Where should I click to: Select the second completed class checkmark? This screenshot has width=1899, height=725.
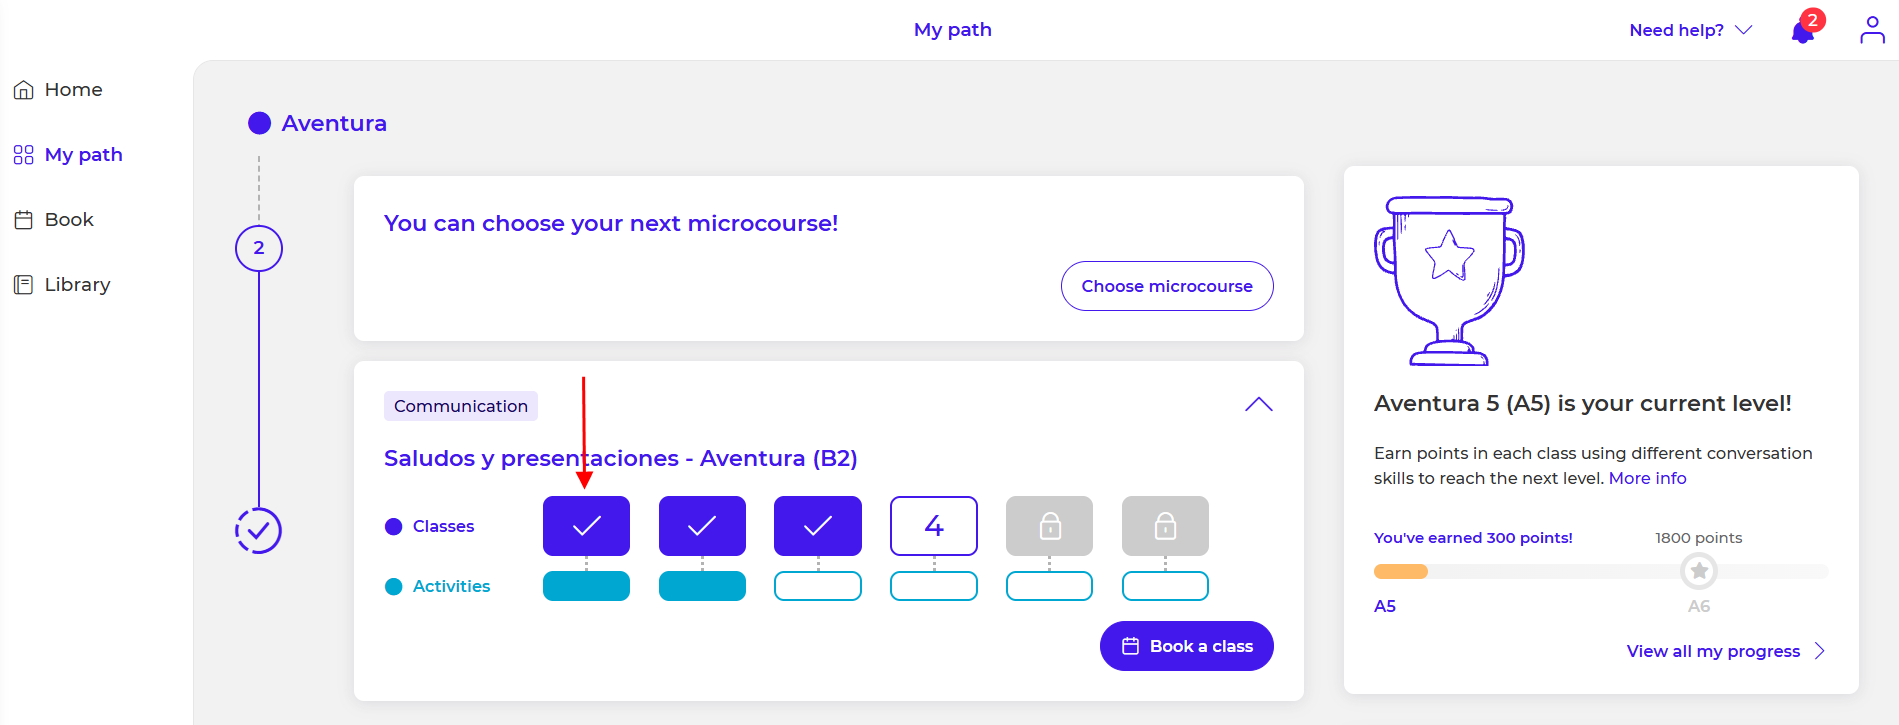702,526
